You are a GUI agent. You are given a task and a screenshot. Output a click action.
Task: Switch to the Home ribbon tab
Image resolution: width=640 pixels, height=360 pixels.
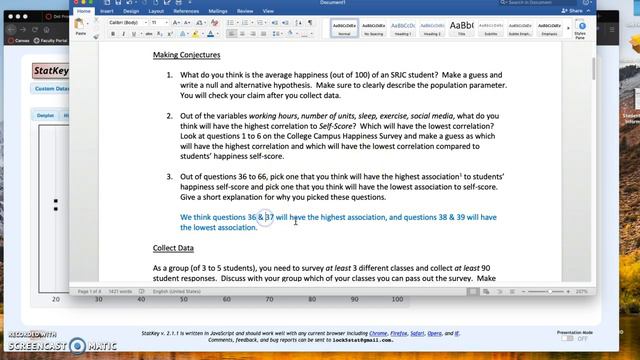[84, 11]
